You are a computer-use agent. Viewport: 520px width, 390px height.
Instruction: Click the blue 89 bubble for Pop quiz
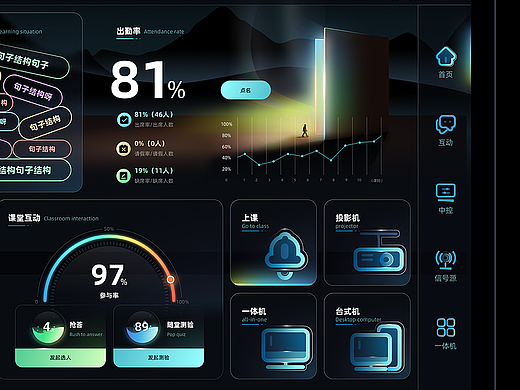(x=142, y=328)
